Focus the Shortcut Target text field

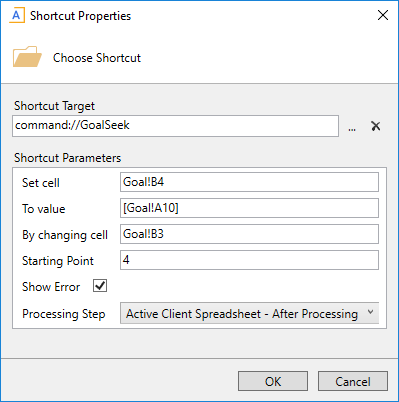[x=175, y=126]
